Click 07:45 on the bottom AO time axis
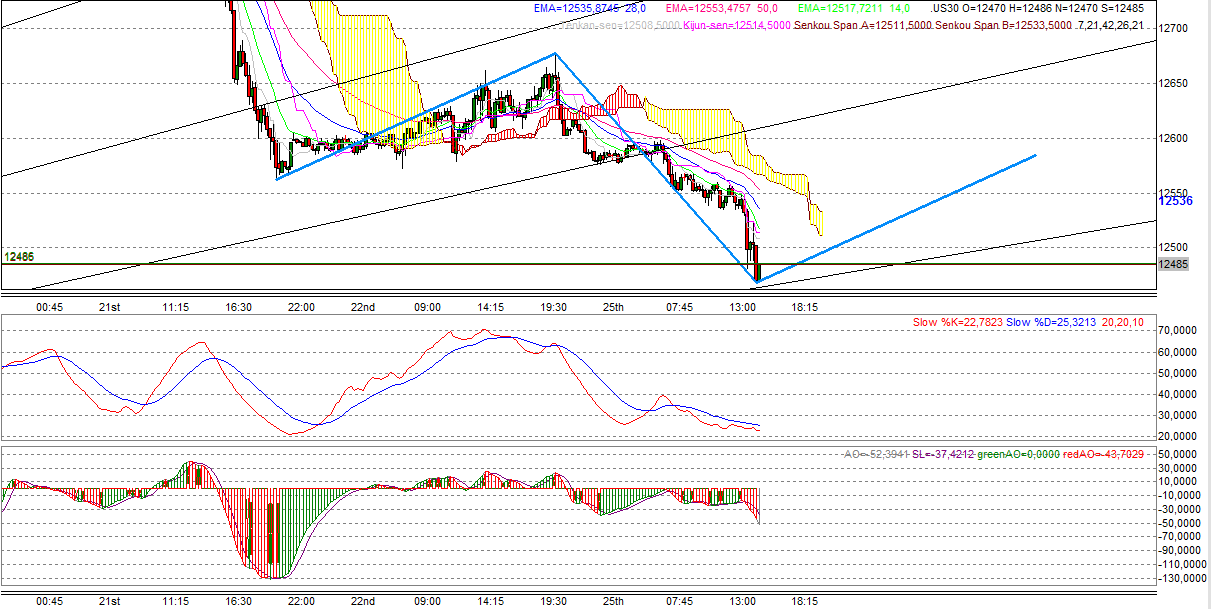 [679, 601]
